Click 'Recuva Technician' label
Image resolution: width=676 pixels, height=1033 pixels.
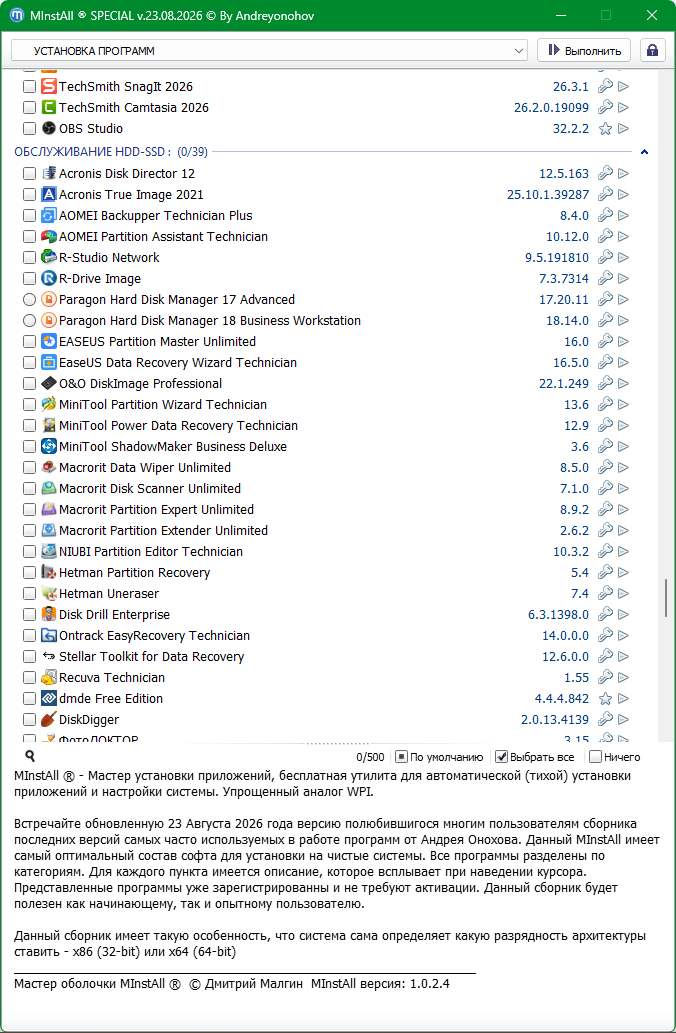[x=112, y=677]
